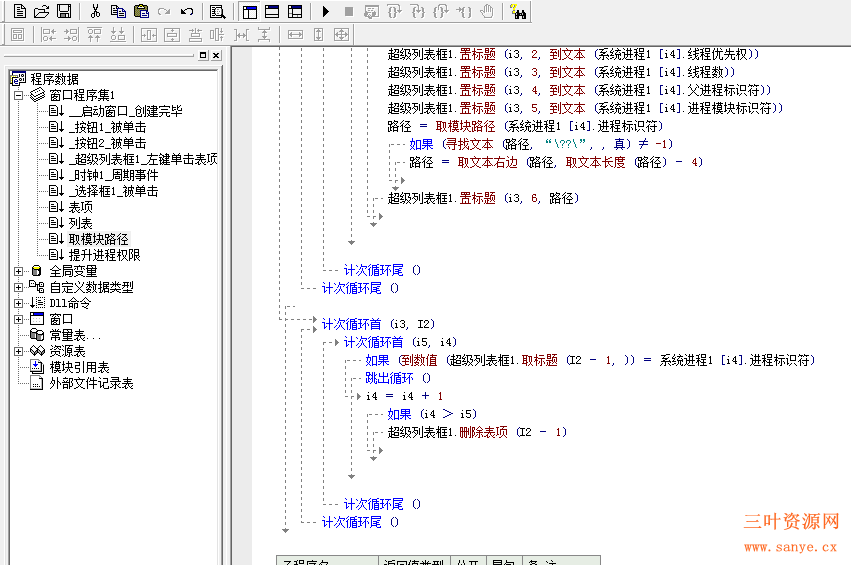Image resolution: width=851 pixels, height=565 pixels.
Task: Make same height icon in layout toolbar
Action: pyautogui.click(x=319, y=35)
